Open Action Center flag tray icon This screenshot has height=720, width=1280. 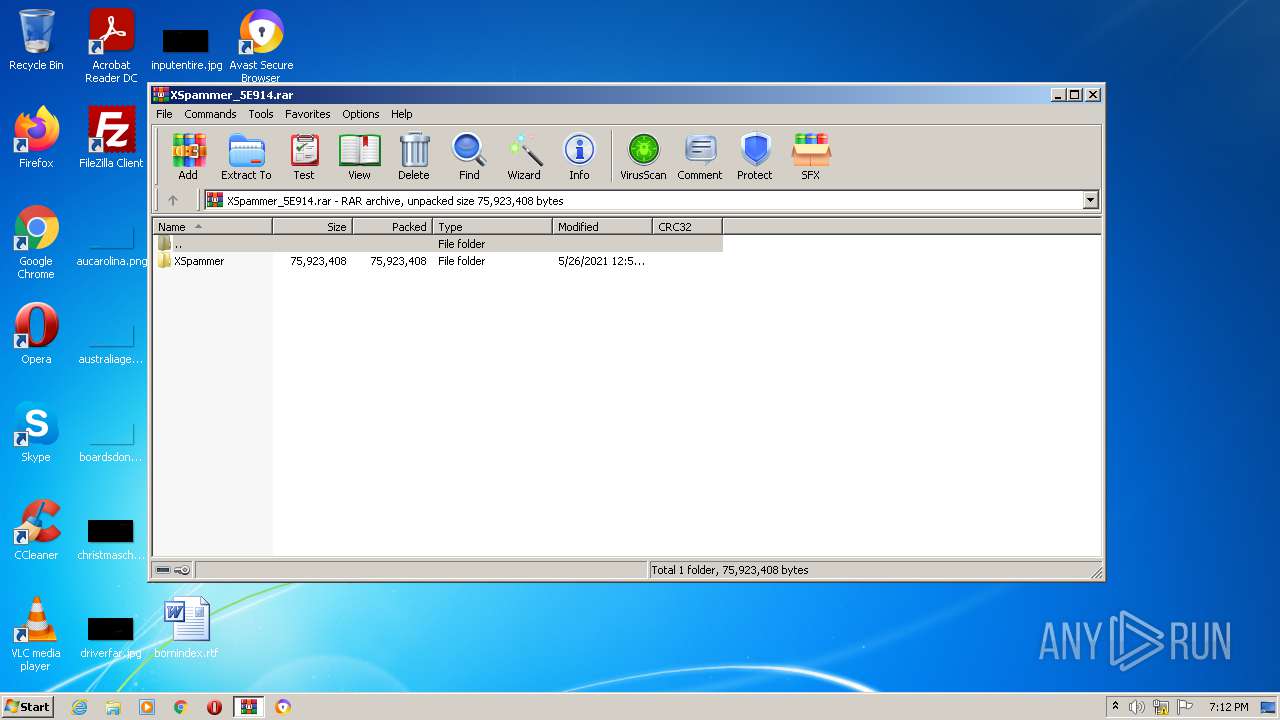[1186, 707]
